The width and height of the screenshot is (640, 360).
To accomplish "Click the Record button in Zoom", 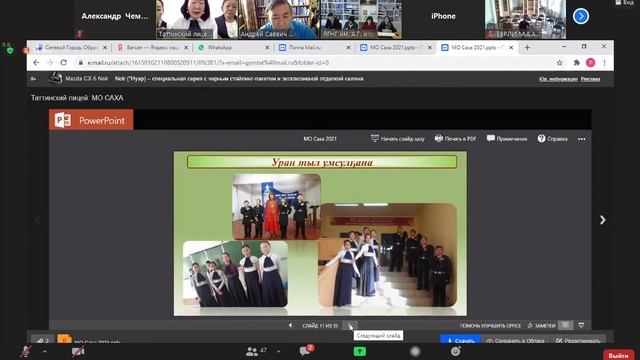I will click(x=415, y=351).
